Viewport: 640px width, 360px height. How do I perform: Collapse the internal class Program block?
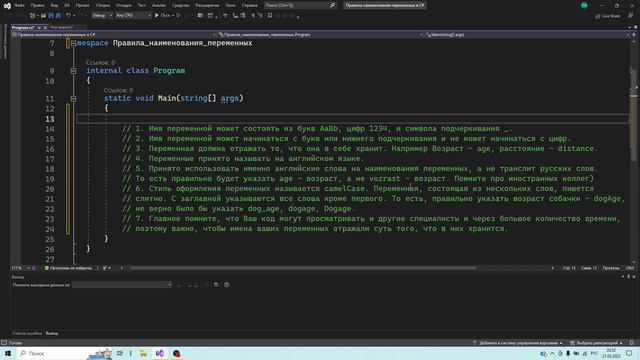pyautogui.click(x=73, y=71)
